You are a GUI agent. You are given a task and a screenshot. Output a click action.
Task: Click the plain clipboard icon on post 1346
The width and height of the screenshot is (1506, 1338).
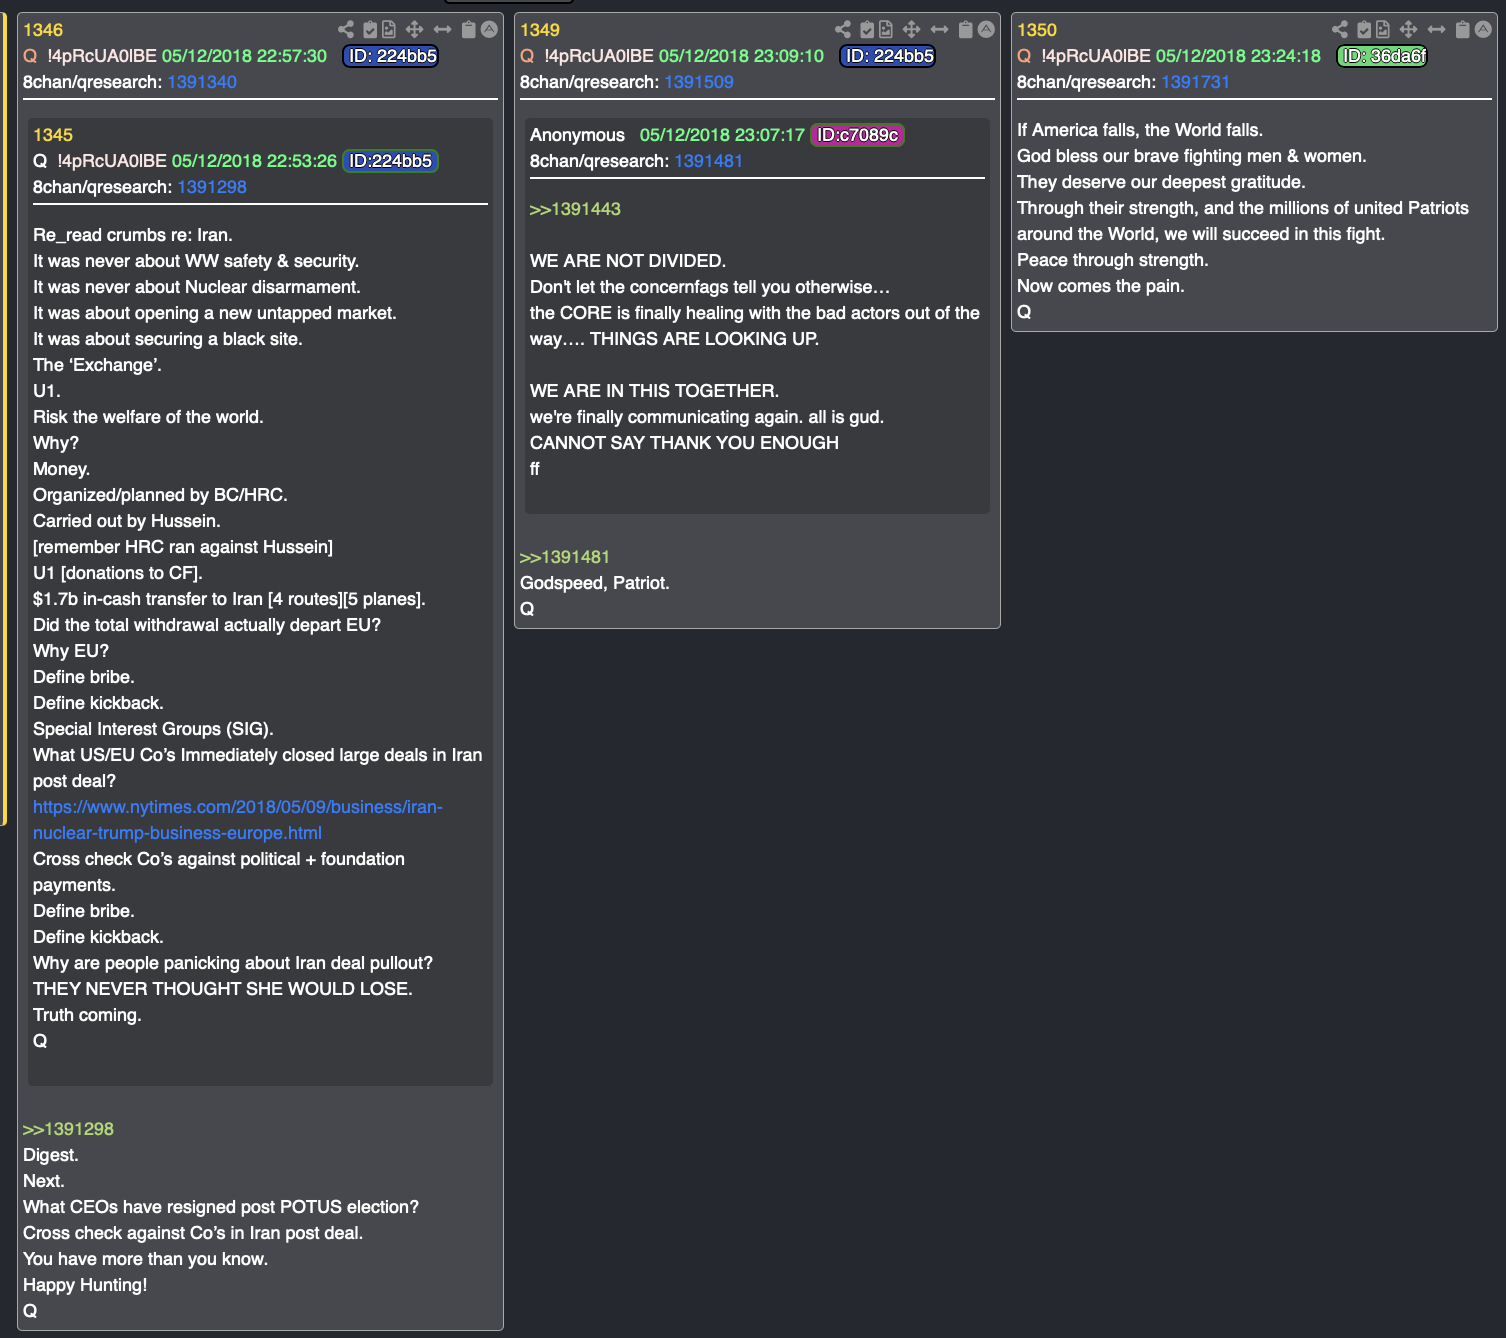[x=468, y=30]
